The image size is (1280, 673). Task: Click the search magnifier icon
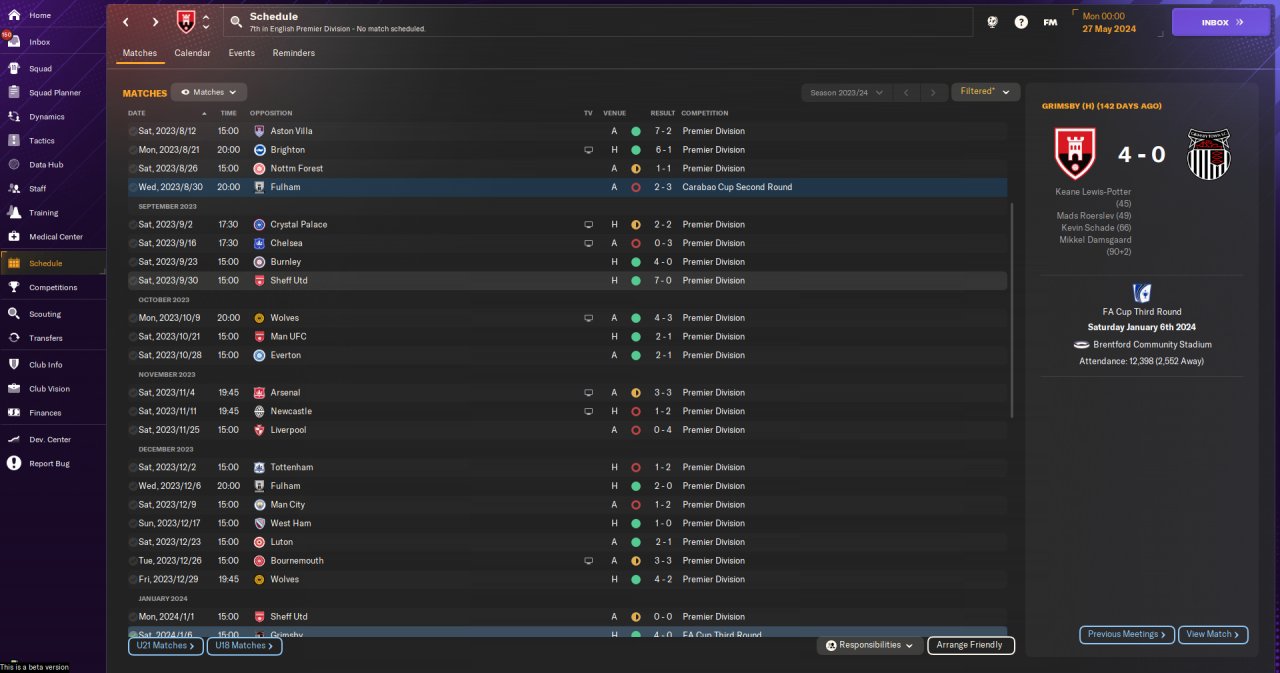(x=236, y=21)
